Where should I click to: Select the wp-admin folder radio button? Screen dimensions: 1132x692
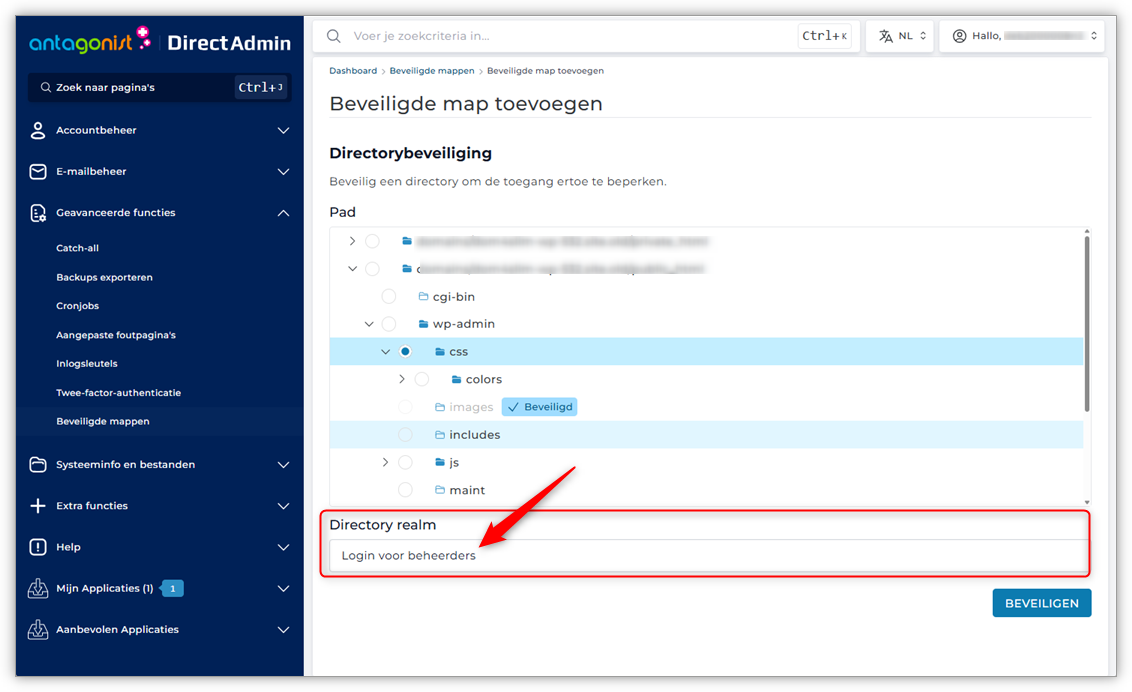coord(389,324)
